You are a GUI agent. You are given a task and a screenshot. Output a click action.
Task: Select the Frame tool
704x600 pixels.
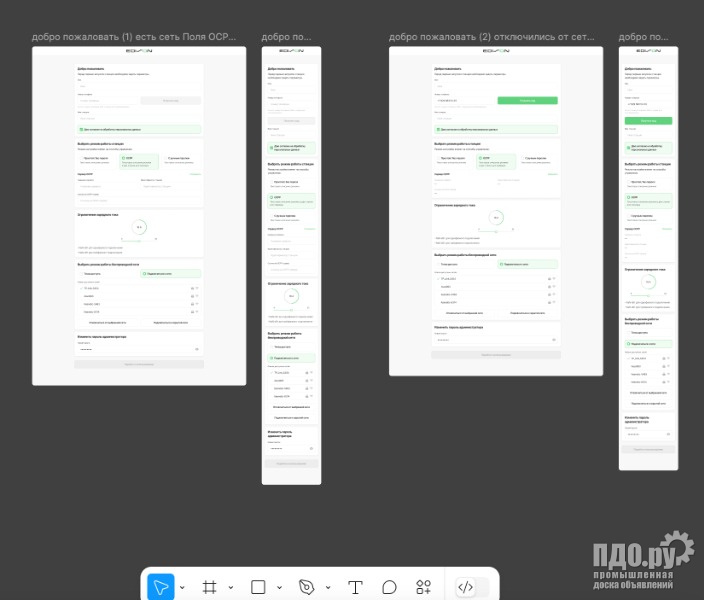(210, 587)
